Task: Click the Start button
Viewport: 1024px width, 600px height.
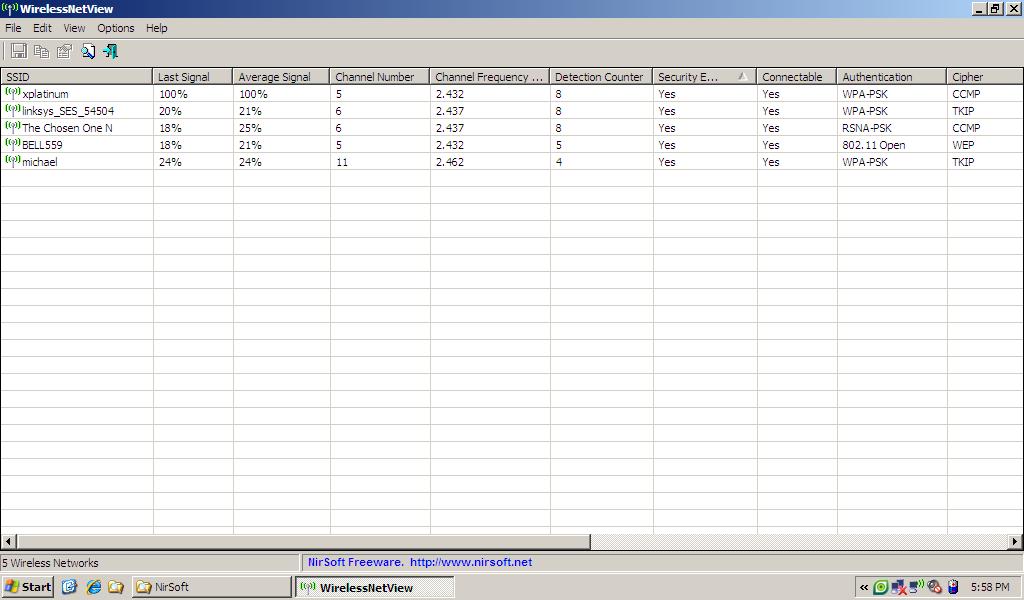Action: click(x=27, y=586)
